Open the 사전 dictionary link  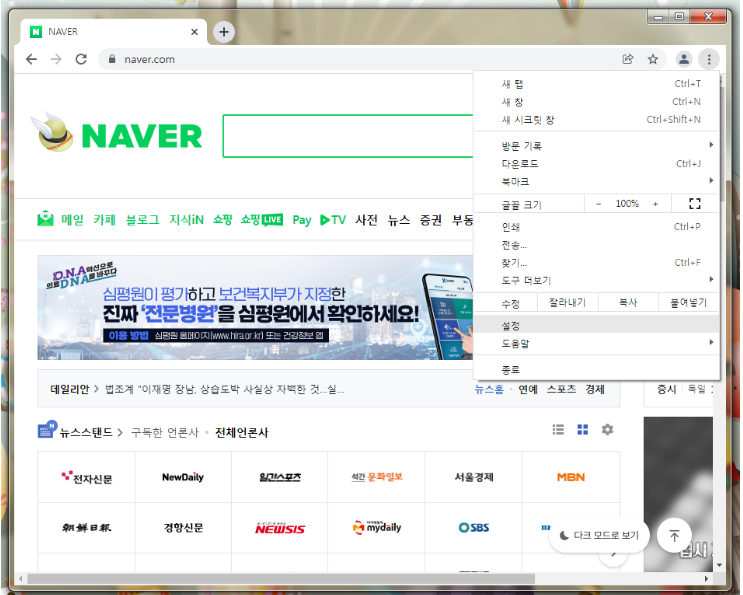click(366, 220)
